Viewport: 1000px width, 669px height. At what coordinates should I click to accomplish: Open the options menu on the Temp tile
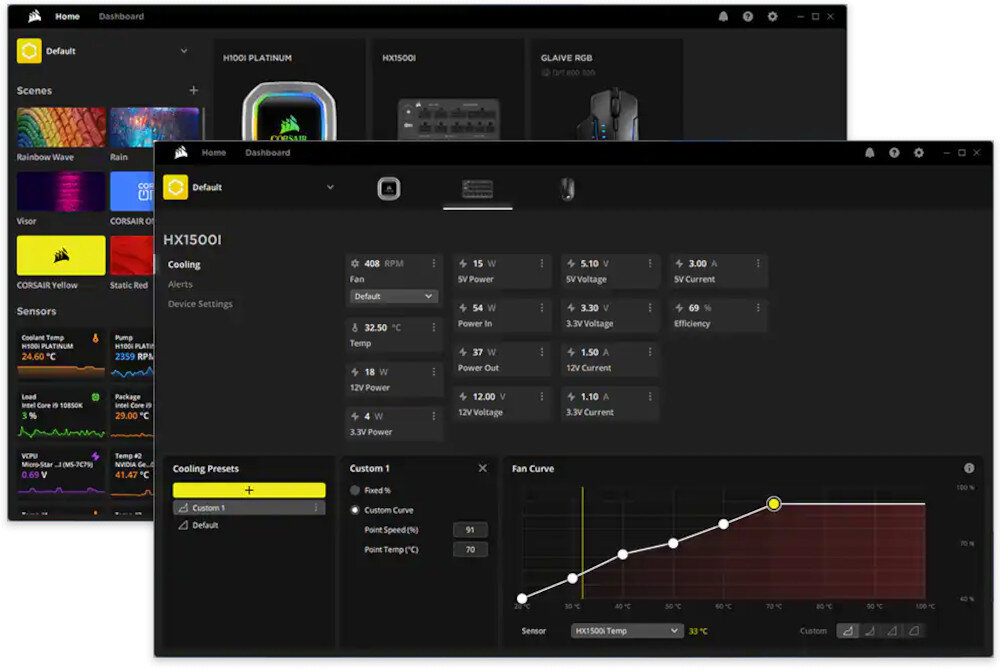pyautogui.click(x=434, y=328)
